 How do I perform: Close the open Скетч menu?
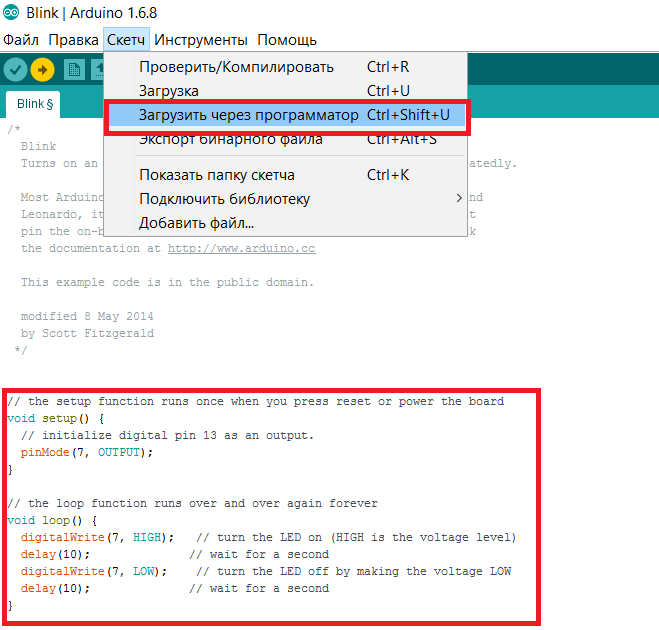point(126,40)
